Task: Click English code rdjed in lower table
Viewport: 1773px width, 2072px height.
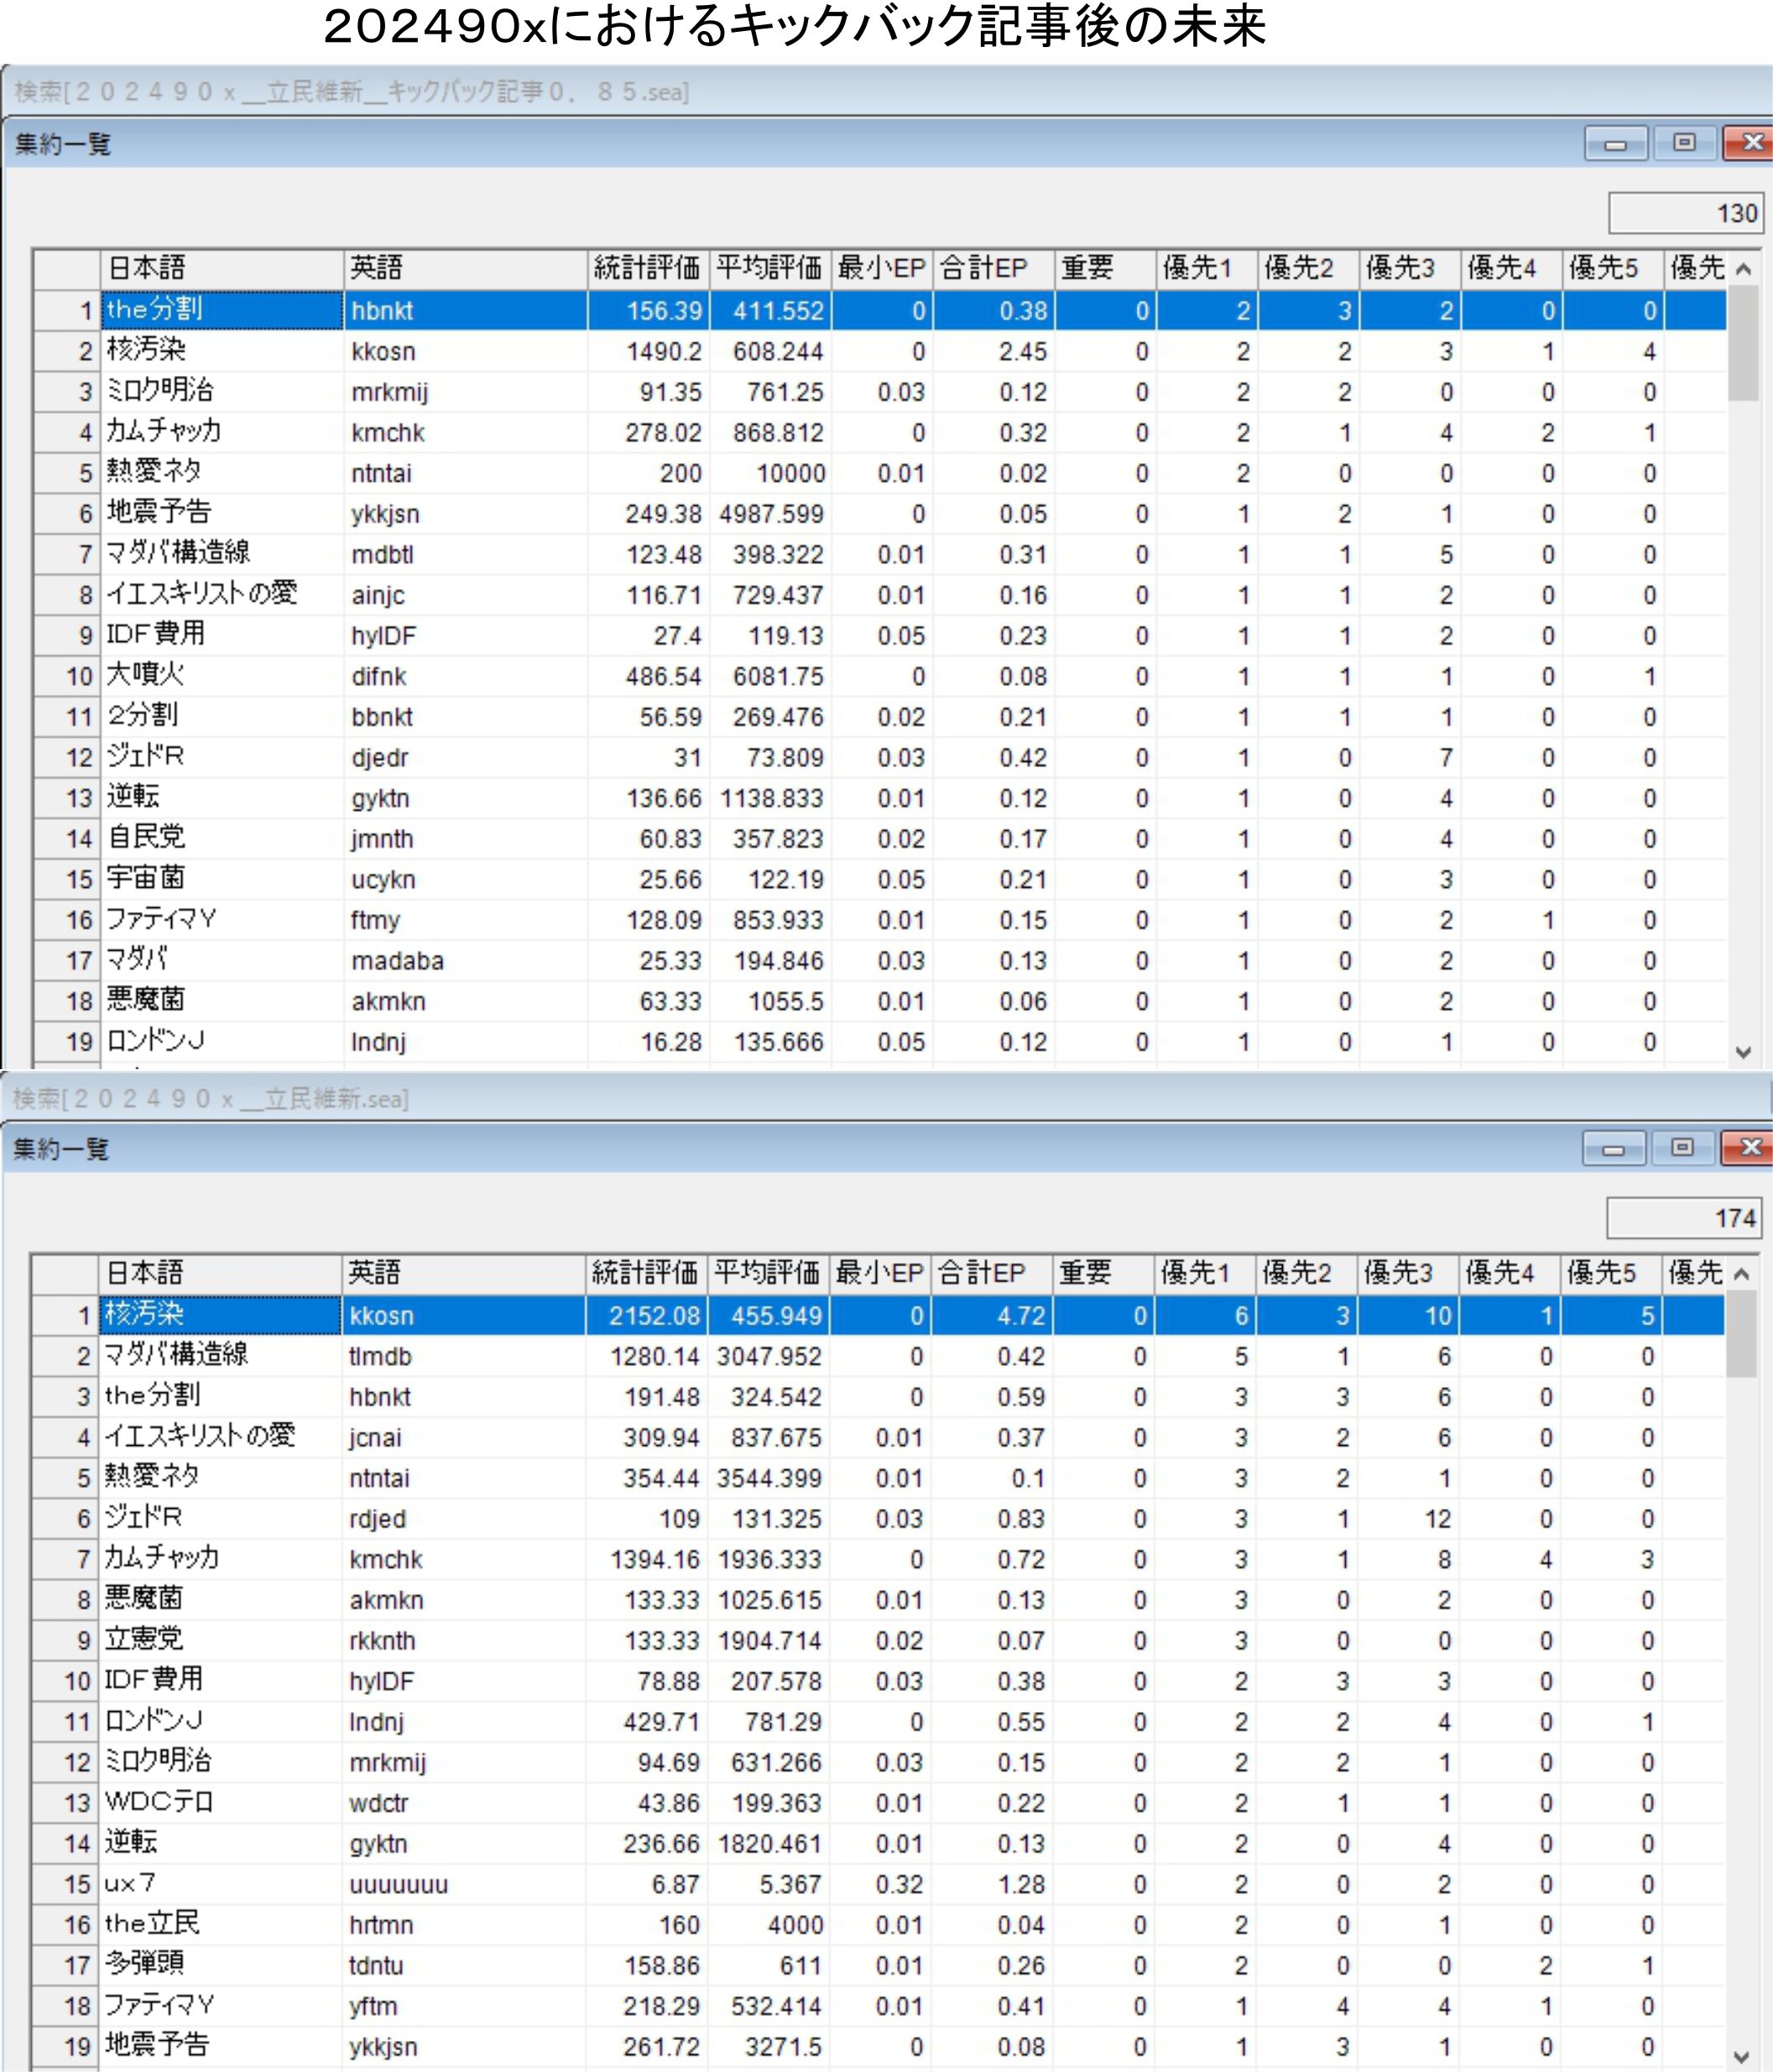Action: click(377, 1518)
